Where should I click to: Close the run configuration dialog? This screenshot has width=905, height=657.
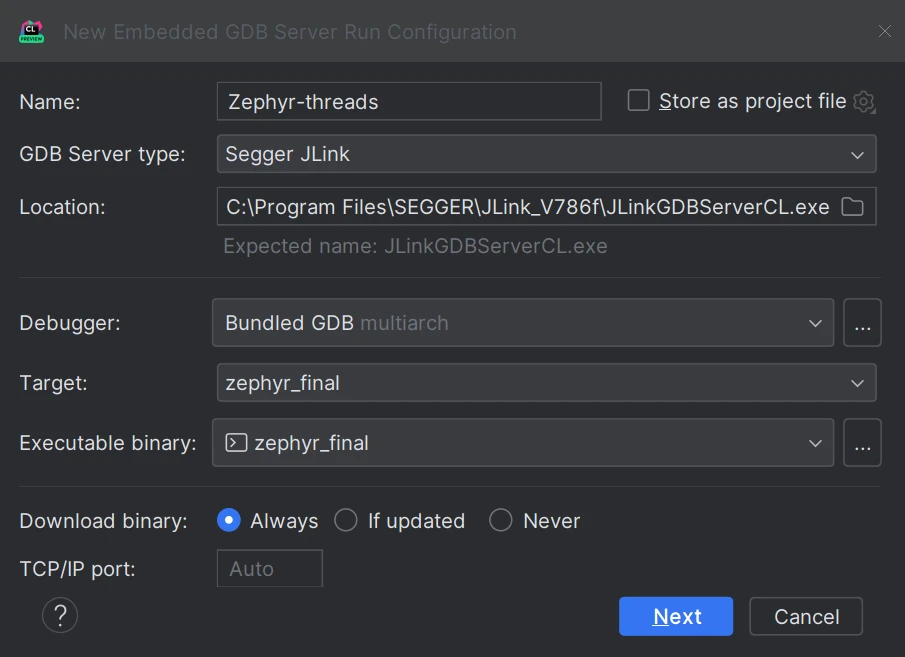tap(884, 32)
